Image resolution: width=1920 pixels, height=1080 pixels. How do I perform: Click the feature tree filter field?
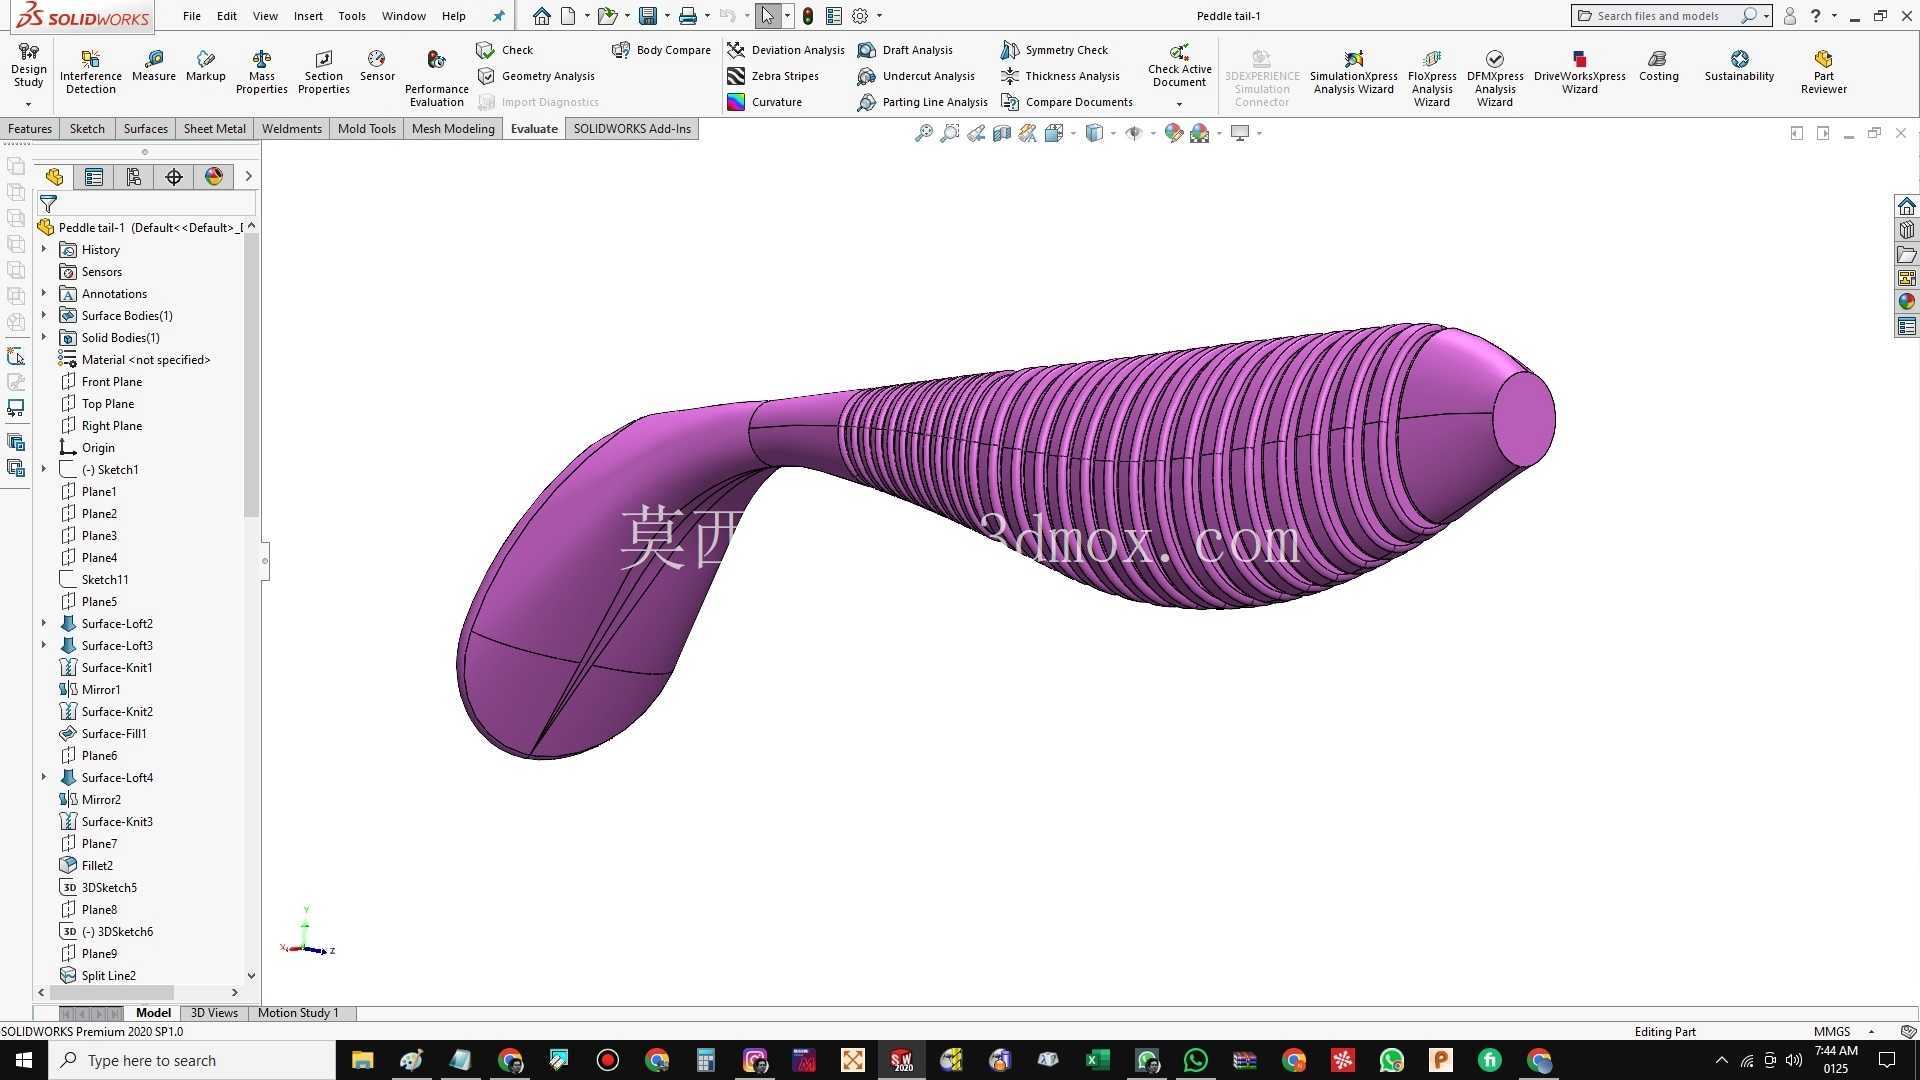(146, 204)
